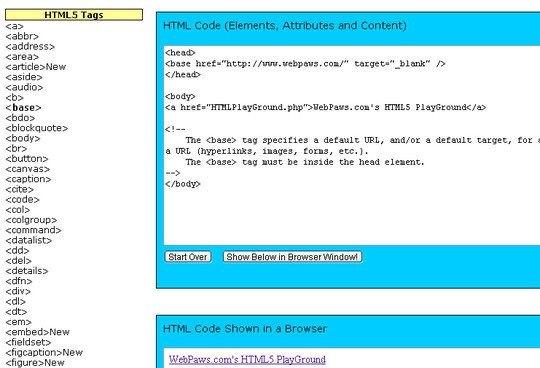Select the <body> tag
This screenshot has height=368, width=540.
[23, 138]
